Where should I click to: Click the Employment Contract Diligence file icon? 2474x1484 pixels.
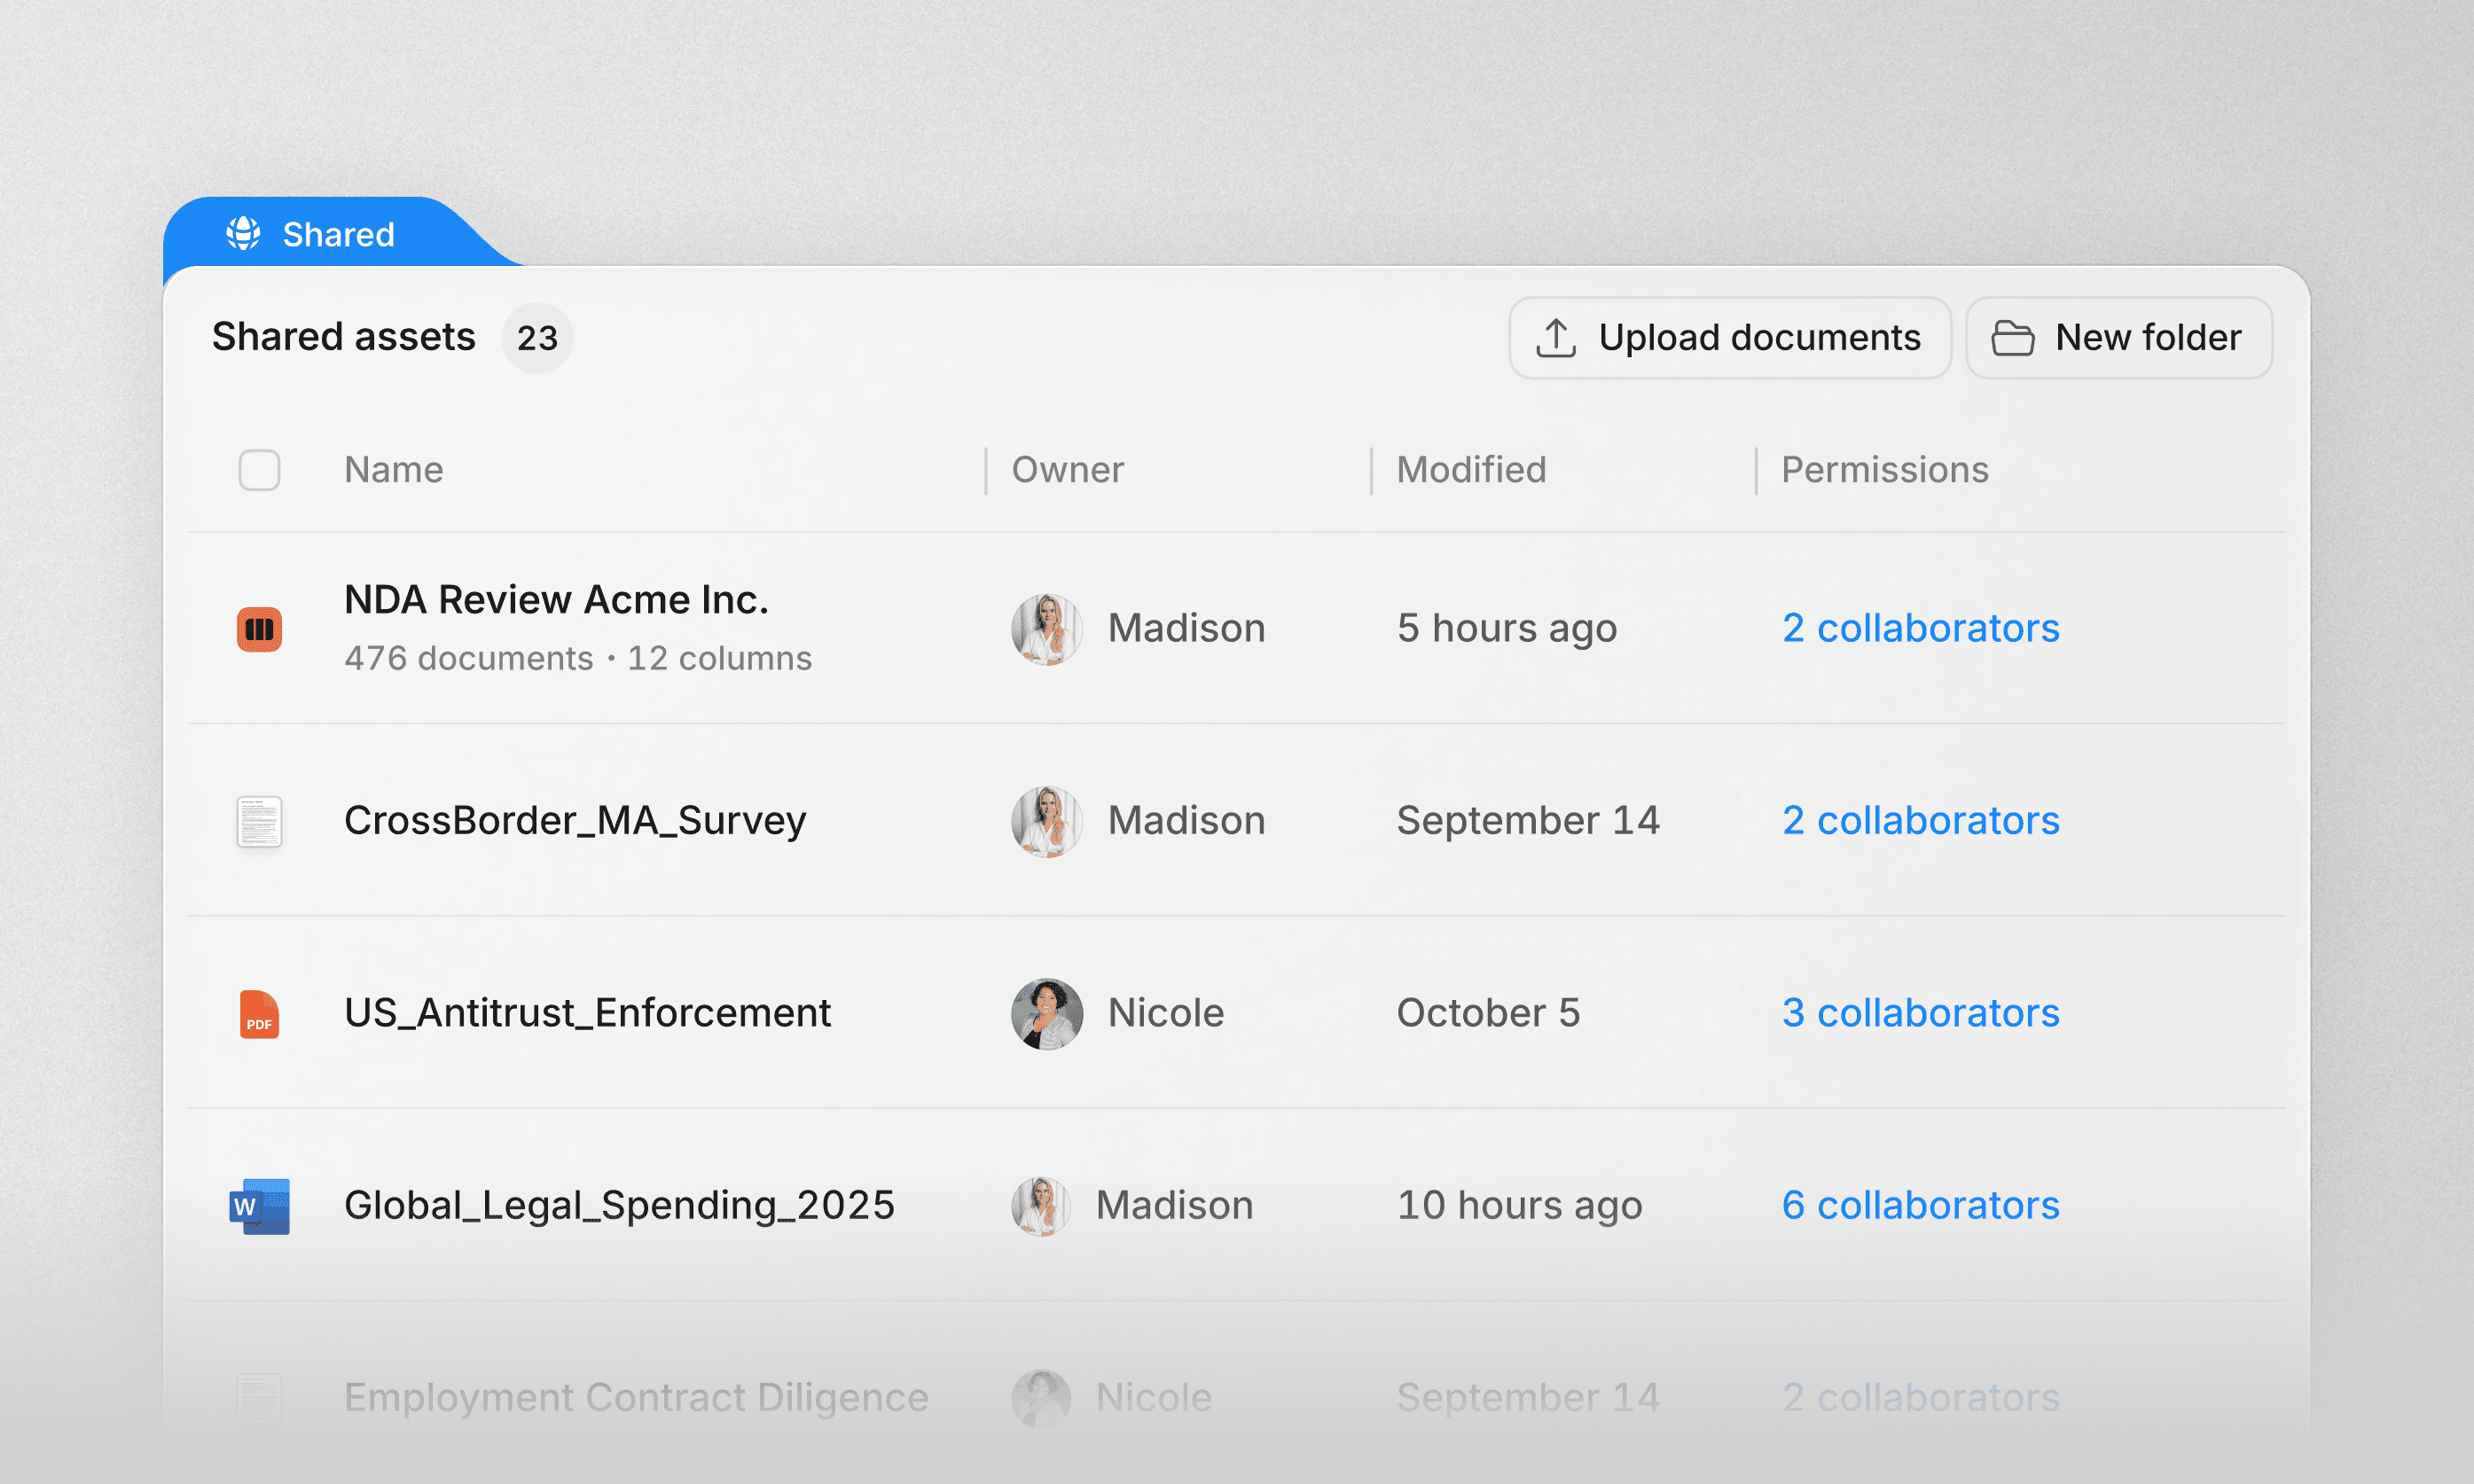click(259, 1397)
